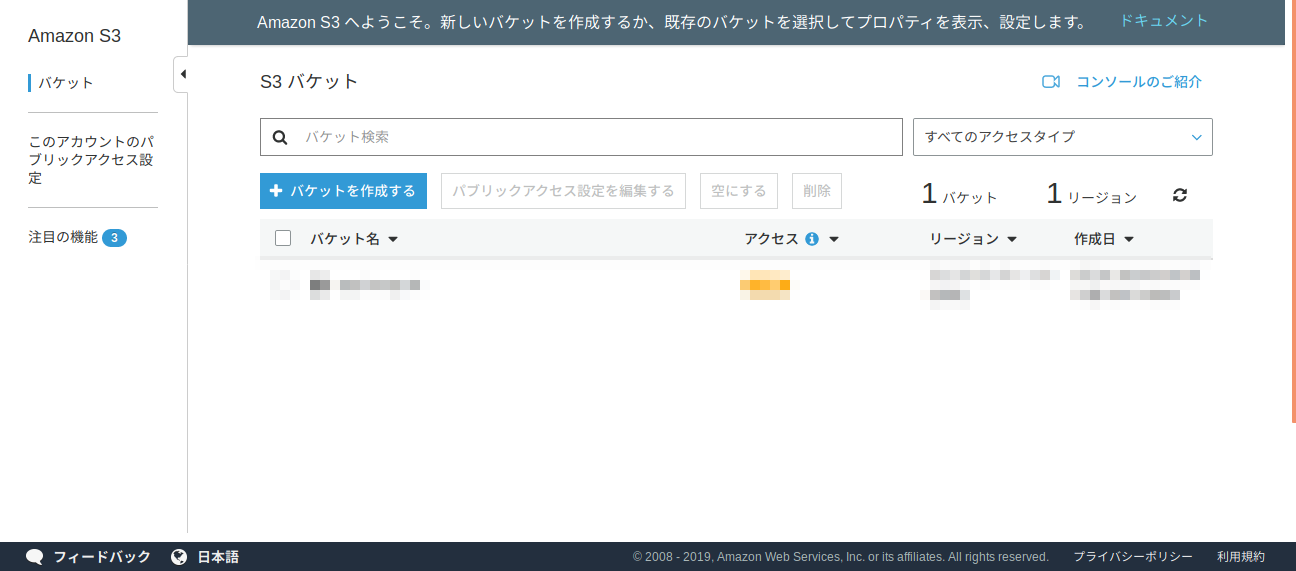Select バケット in the left sidebar
The image size is (1296, 571).
click(x=66, y=83)
